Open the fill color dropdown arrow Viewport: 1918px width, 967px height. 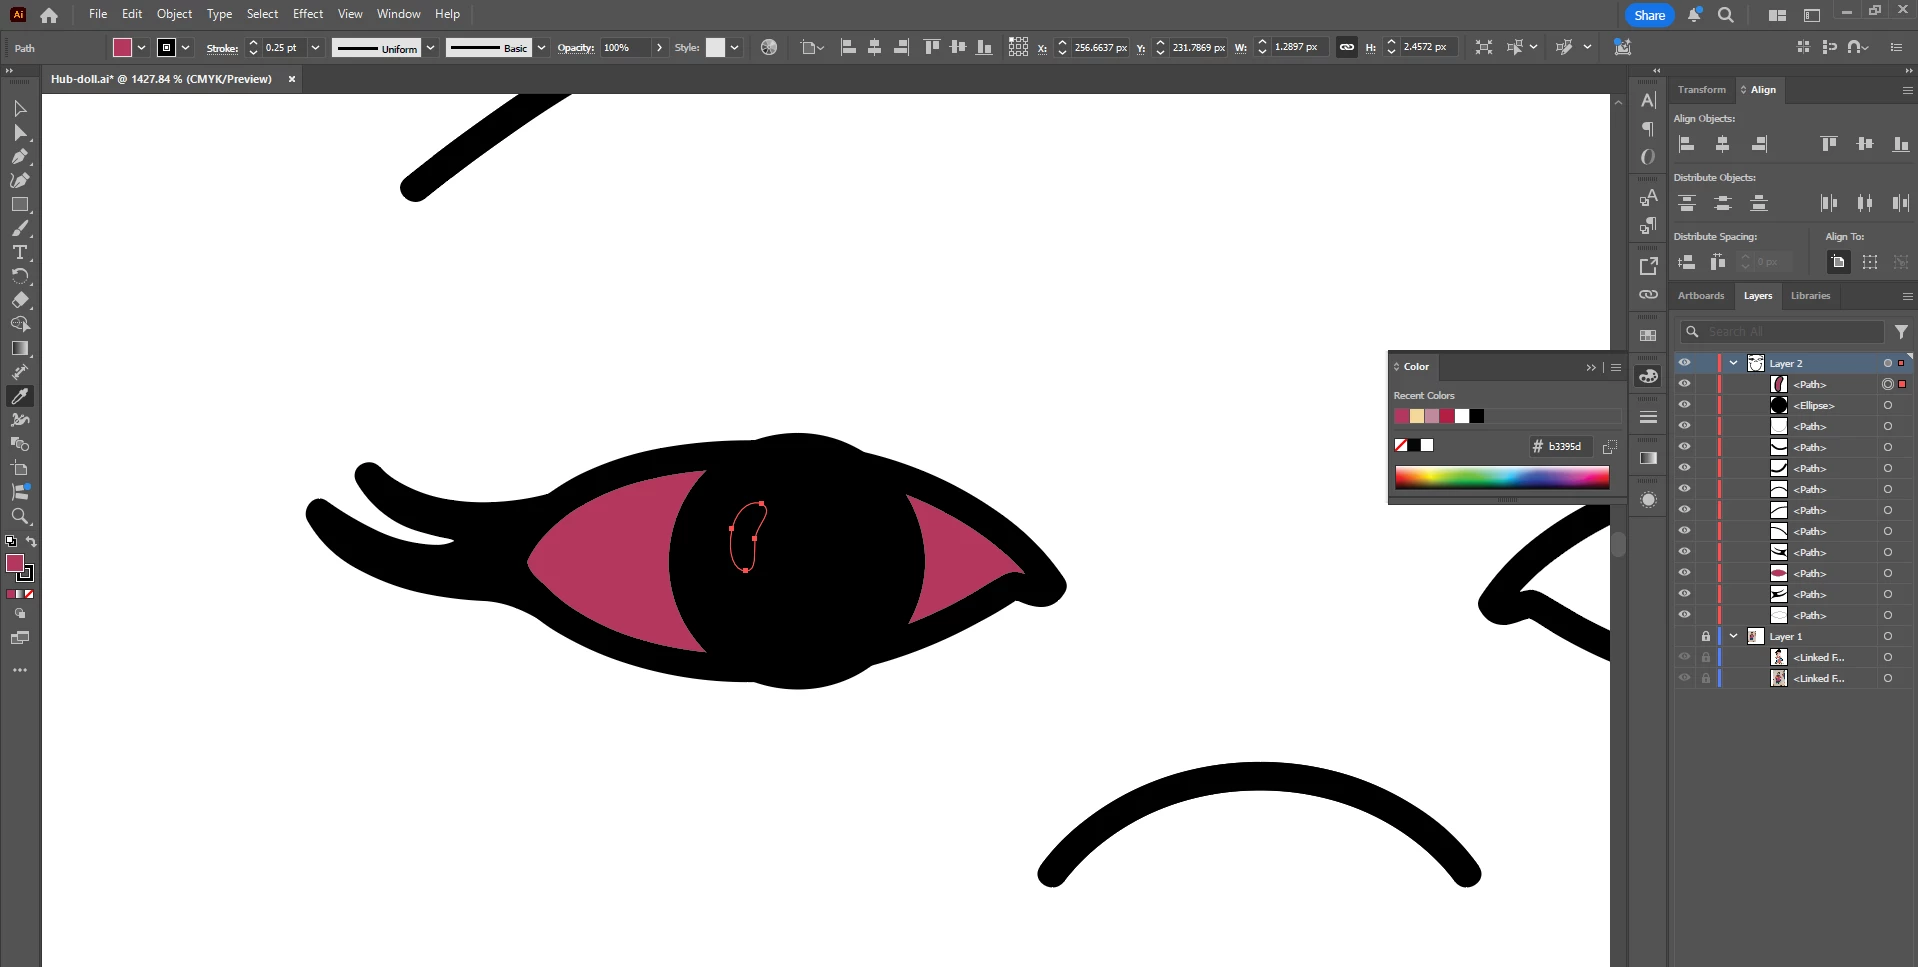pyautogui.click(x=142, y=47)
